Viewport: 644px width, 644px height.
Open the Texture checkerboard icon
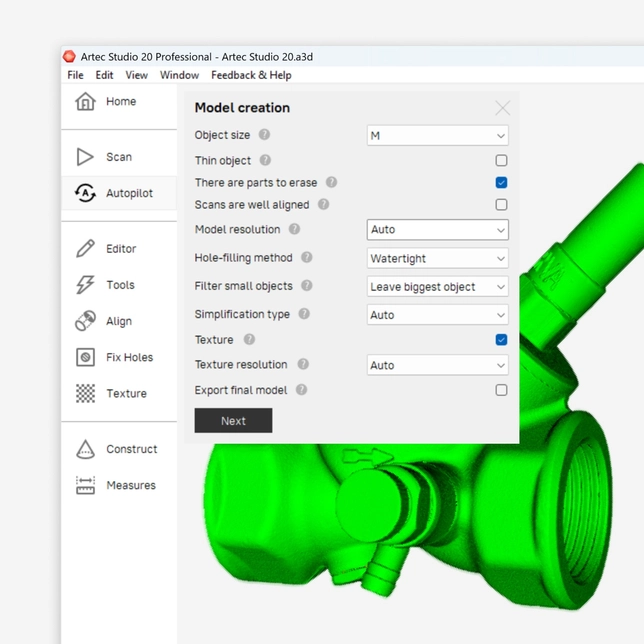(x=86, y=393)
